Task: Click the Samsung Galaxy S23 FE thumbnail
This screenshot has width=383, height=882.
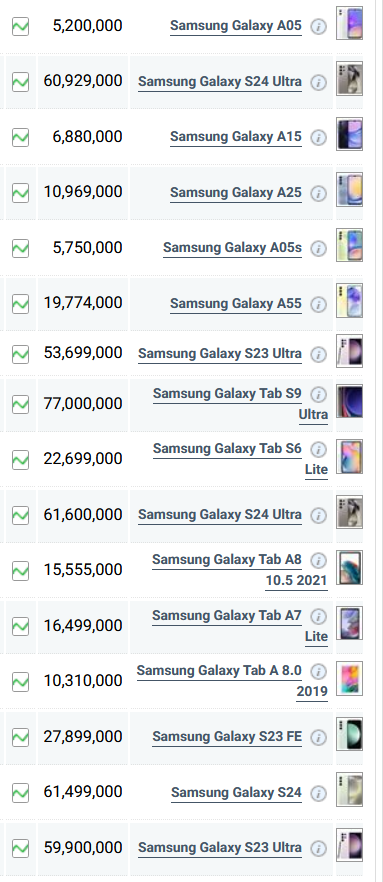Action: [349, 734]
